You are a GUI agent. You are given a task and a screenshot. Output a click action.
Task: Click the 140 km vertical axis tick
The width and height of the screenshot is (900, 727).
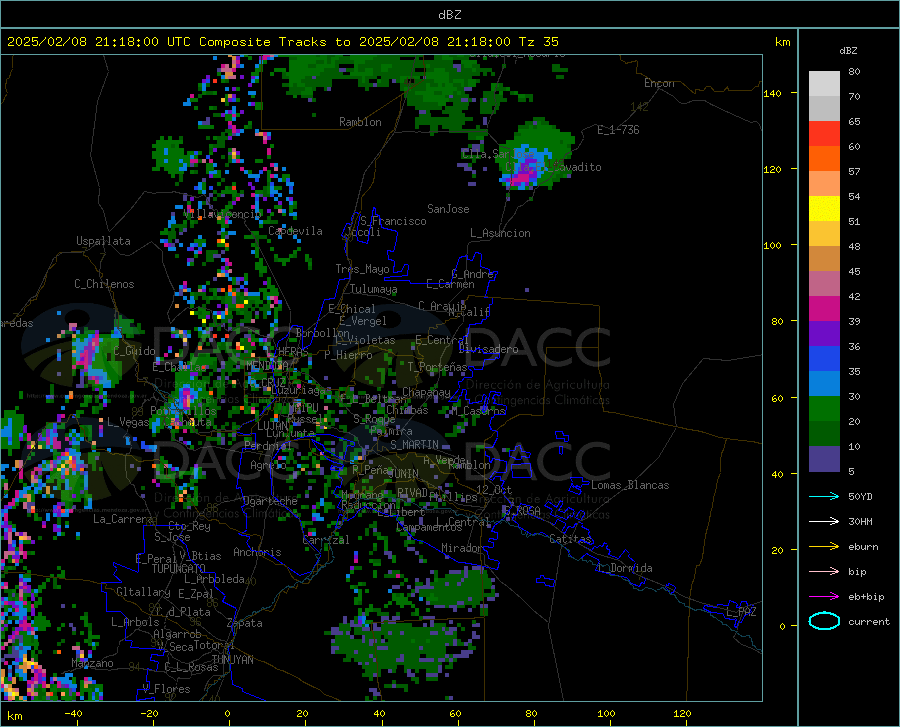pos(772,93)
